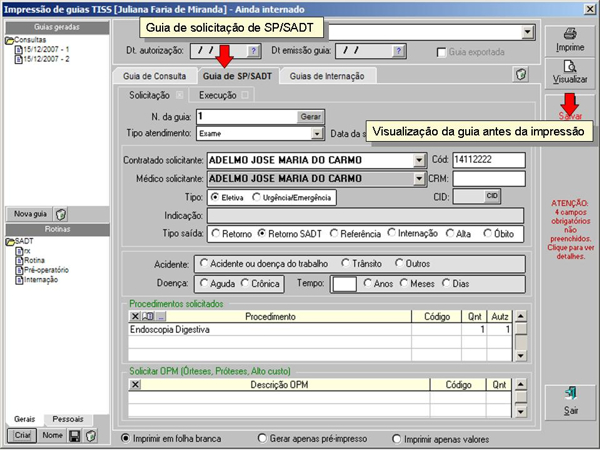The height and width of the screenshot is (450, 600).
Task: Click the trash icon right of guide tabs
Action: coord(521,75)
